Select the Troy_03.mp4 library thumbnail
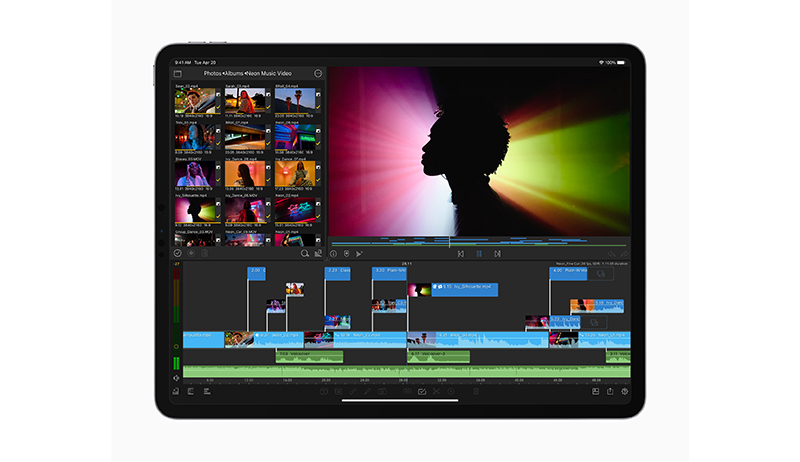 [x=195, y=137]
